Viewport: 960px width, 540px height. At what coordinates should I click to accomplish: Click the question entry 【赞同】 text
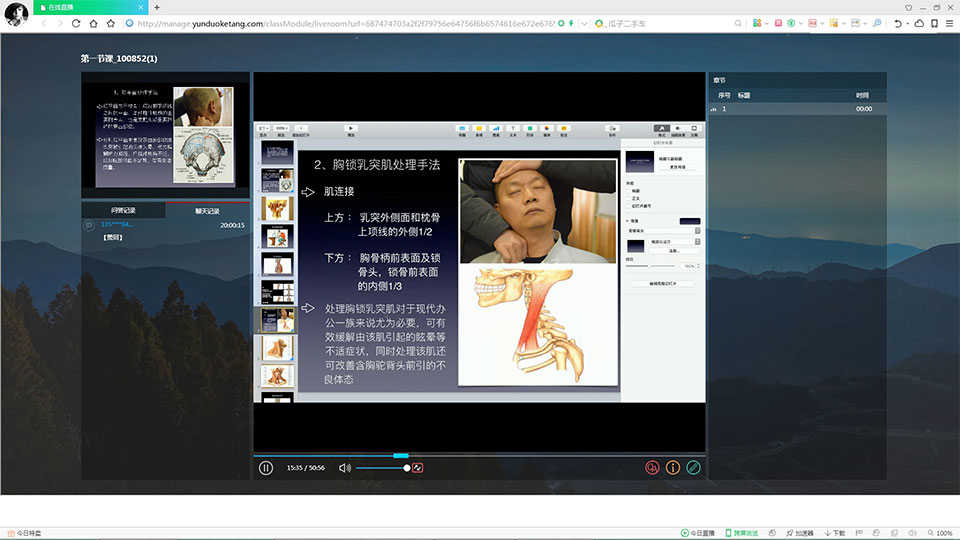113,238
